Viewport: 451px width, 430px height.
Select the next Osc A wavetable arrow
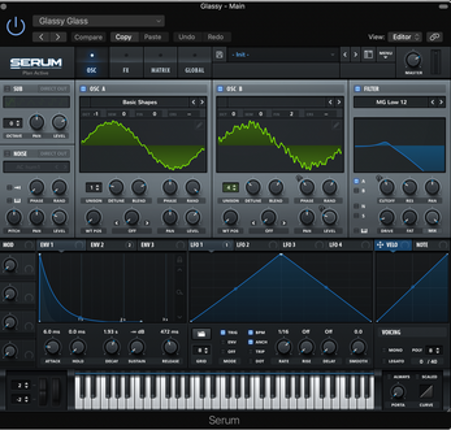click(202, 102)
